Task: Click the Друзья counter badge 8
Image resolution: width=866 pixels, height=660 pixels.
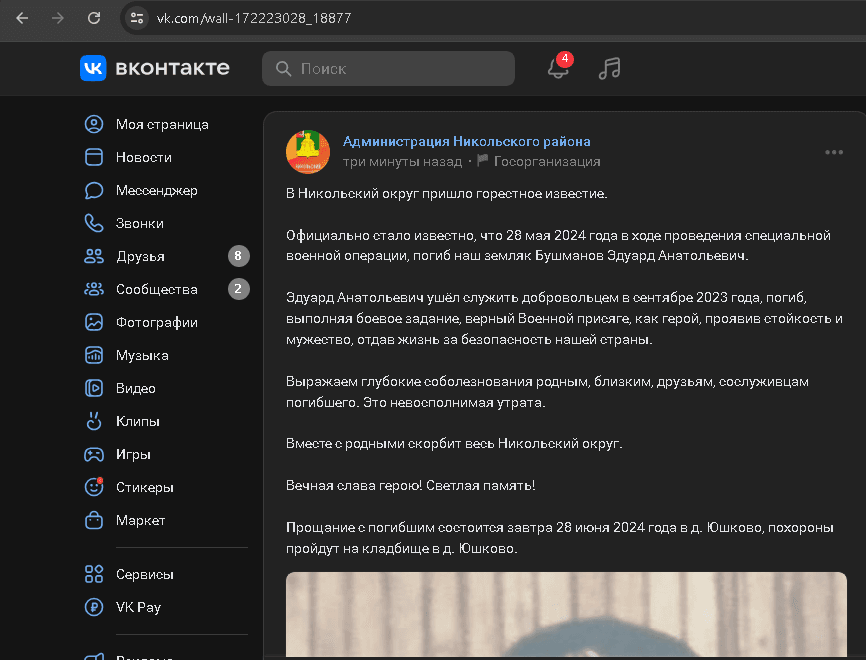Action: (239, 256)
